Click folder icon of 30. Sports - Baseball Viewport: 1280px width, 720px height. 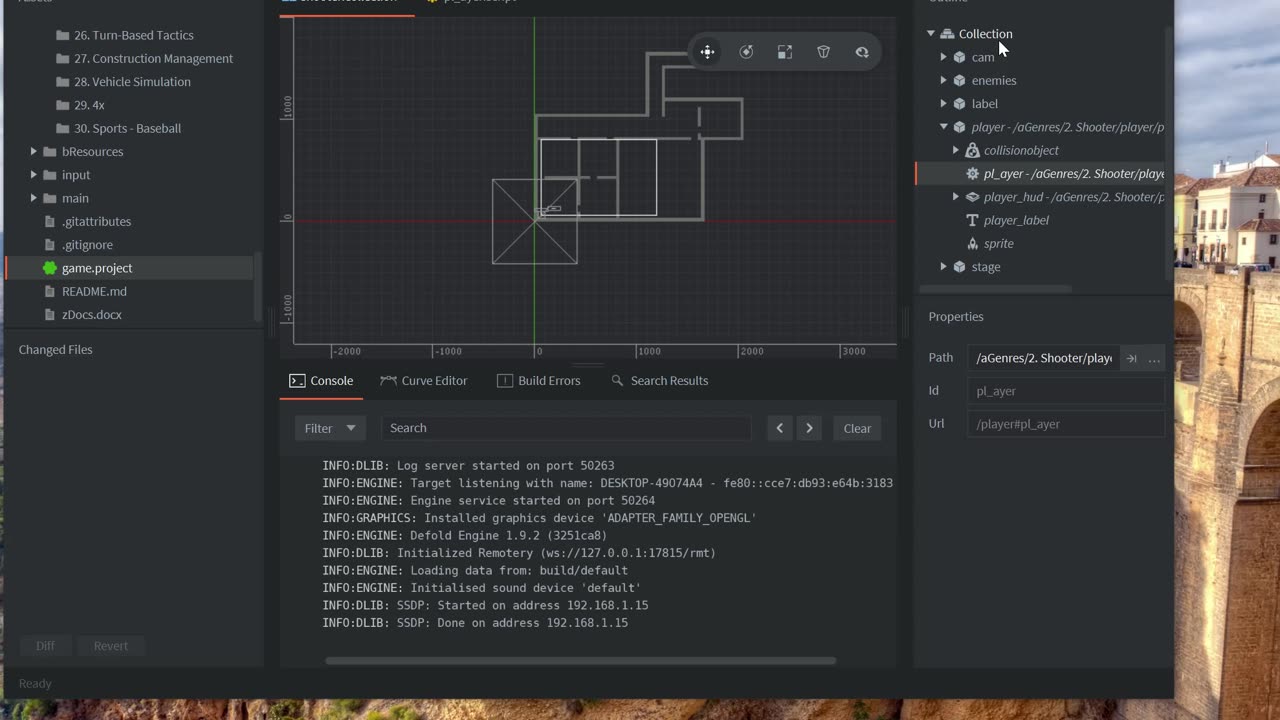pos(63,128)
